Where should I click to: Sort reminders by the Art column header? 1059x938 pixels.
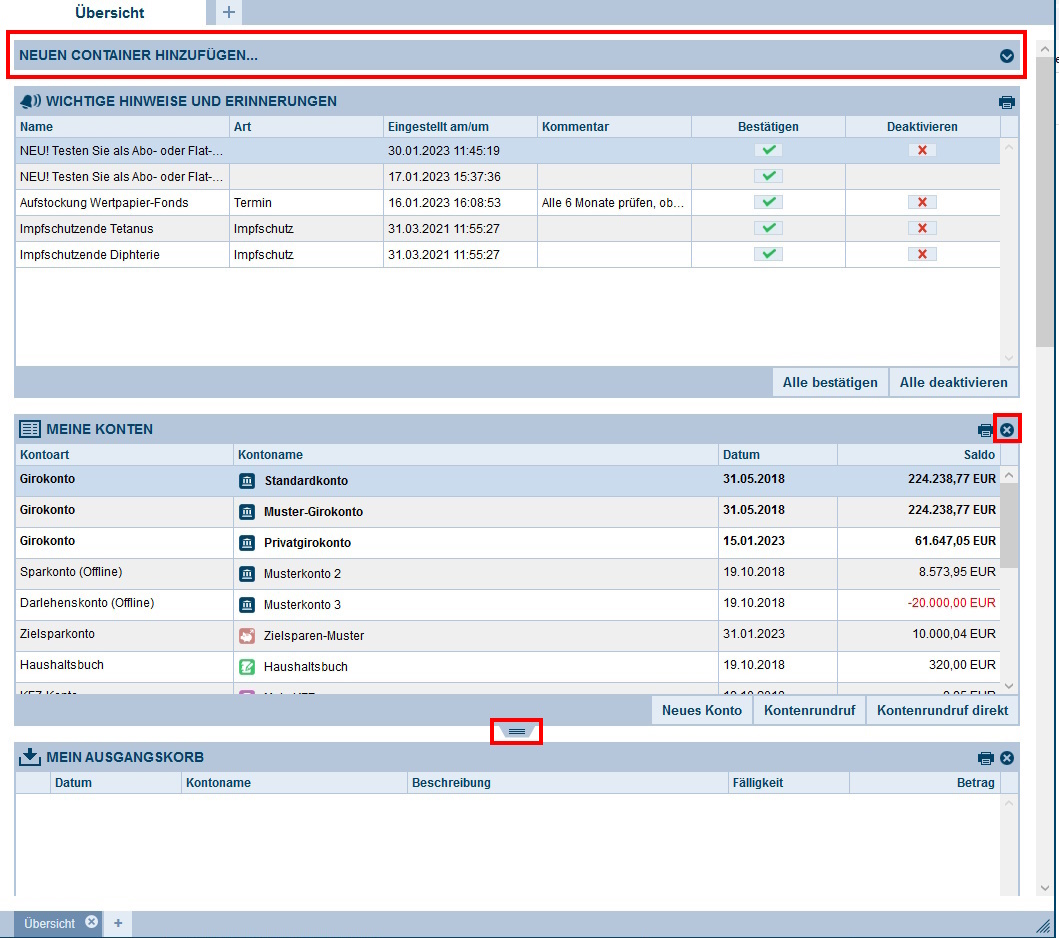(307, 127)
